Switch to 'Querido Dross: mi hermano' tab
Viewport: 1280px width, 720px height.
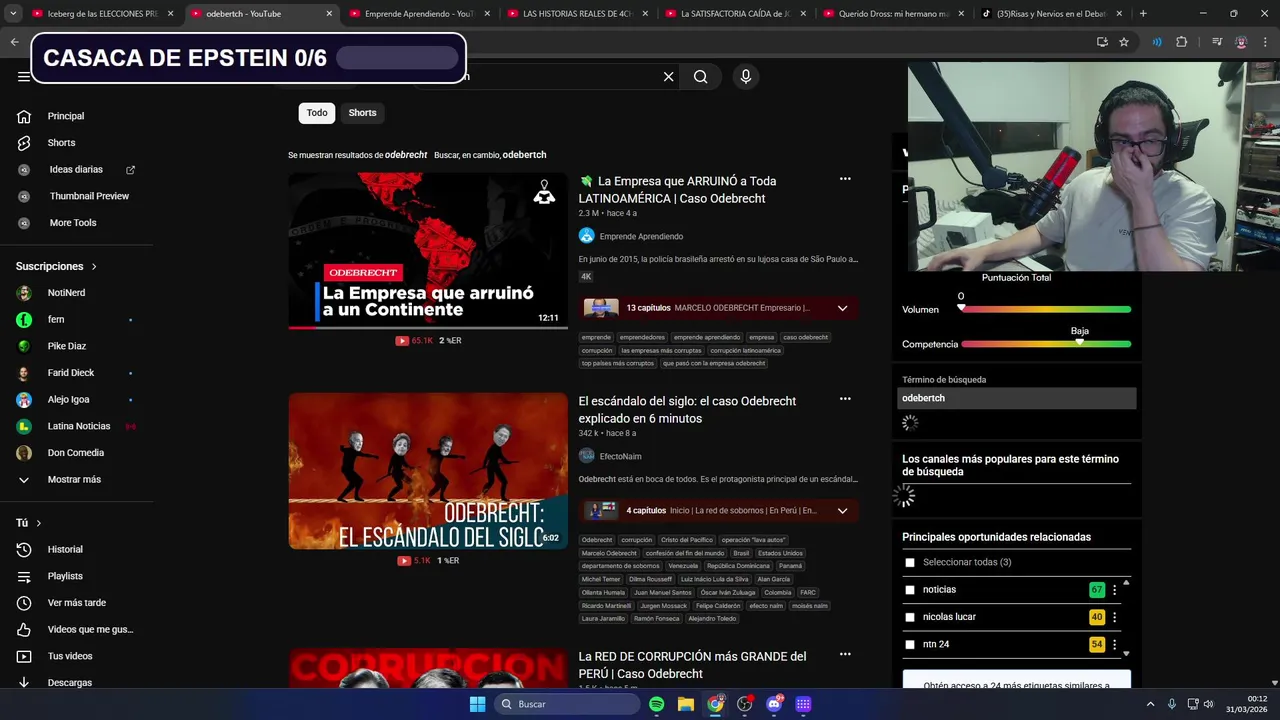(x=893, y=14)
